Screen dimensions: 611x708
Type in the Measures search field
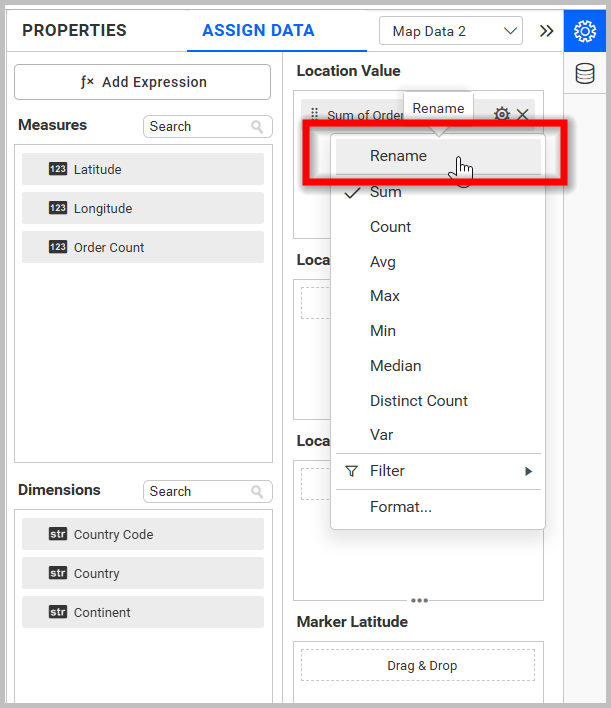point(197,127)
